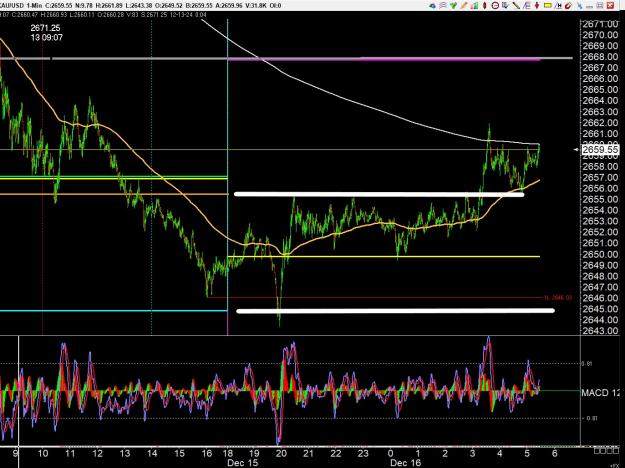This screenshot has height=468, width=625.
Task: Click the 13 09:07 crosshair time readout
Action: click(47, 37)
